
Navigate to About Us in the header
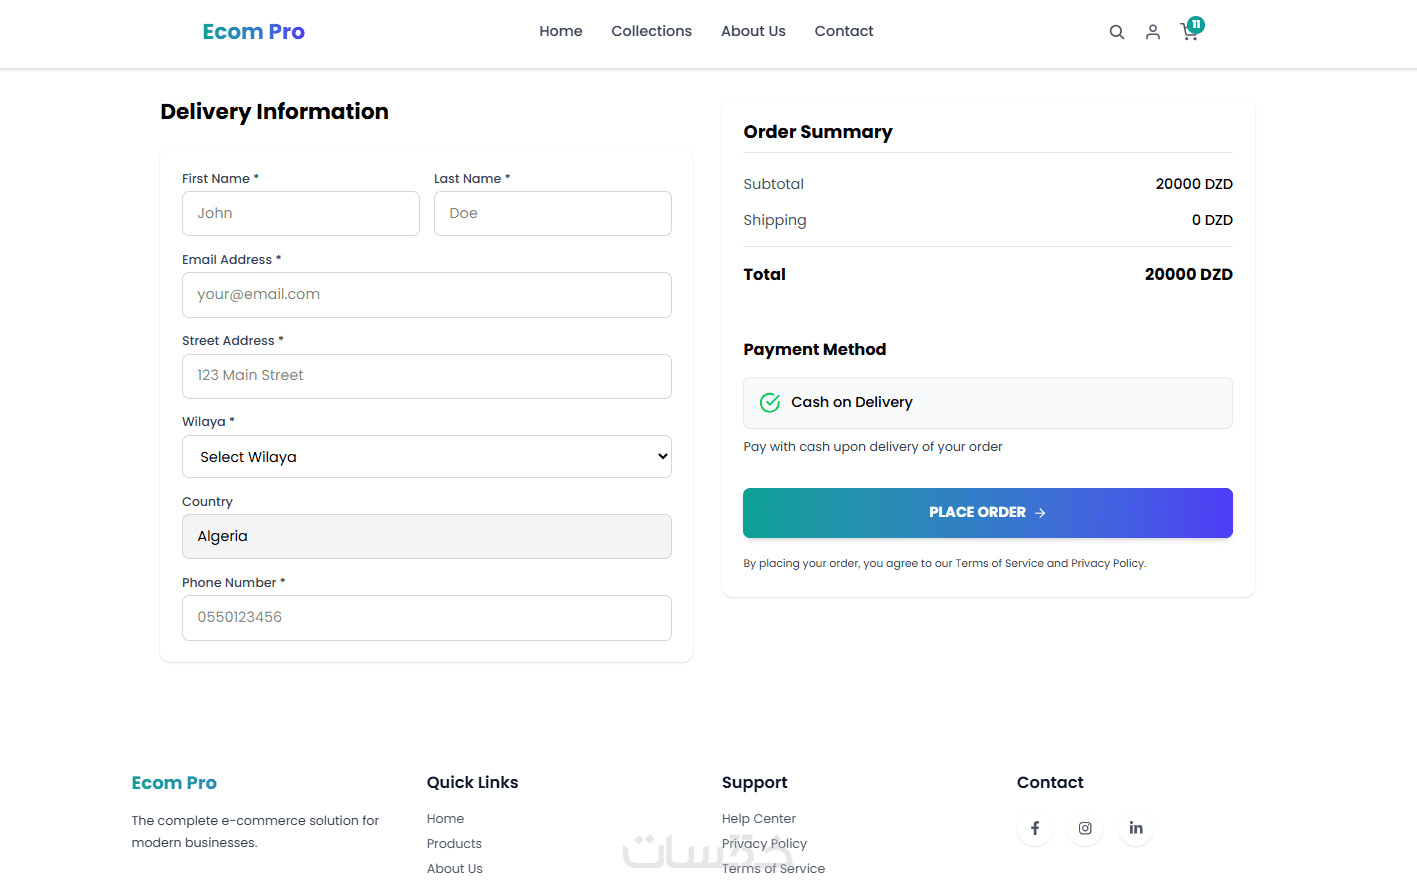click(753, 31)
